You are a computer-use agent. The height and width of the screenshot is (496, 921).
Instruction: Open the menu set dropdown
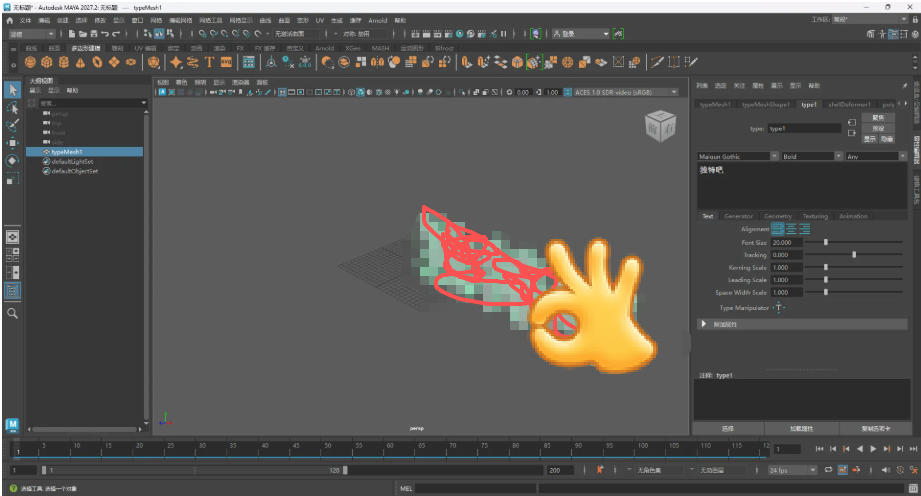click(x=32, y=34)
